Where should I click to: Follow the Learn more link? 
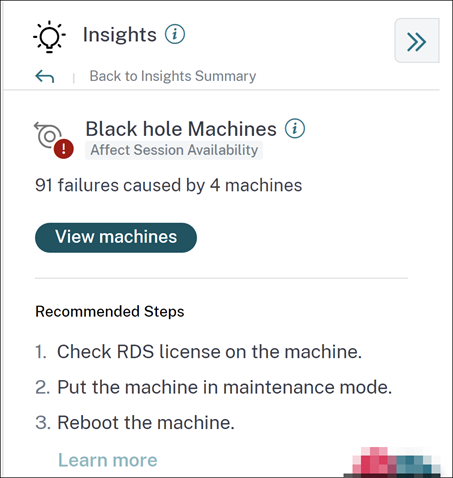[x=108, y=460]
